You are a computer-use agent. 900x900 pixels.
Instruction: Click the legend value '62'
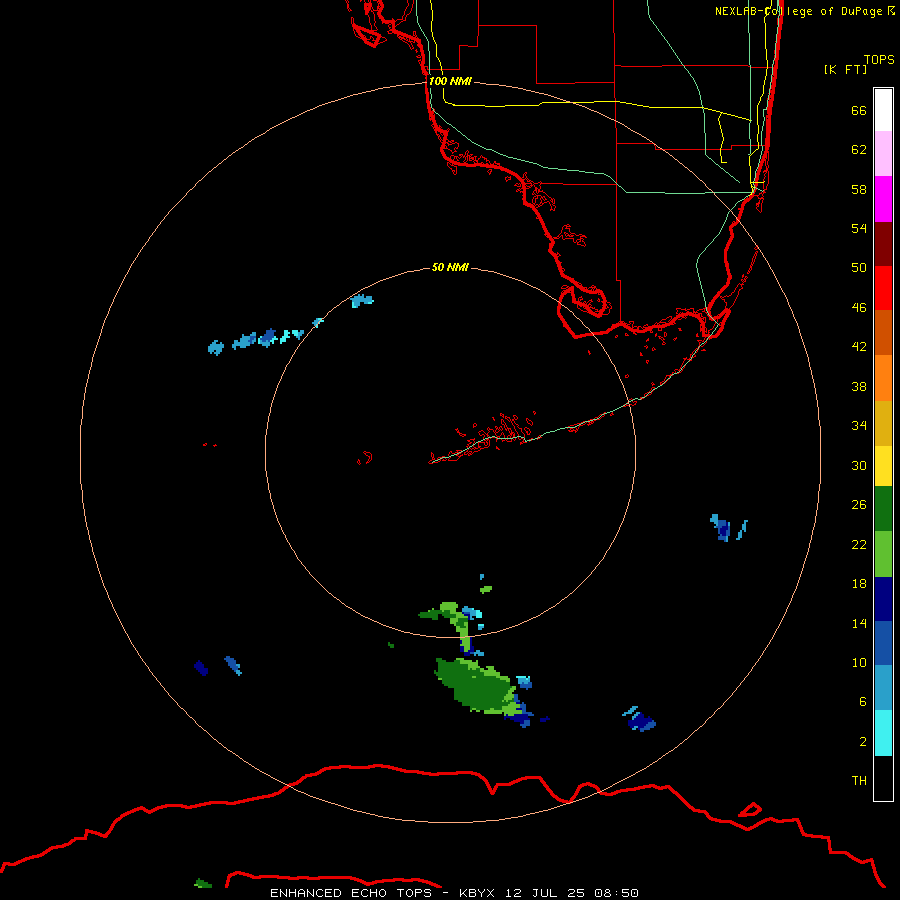(859, 150)
